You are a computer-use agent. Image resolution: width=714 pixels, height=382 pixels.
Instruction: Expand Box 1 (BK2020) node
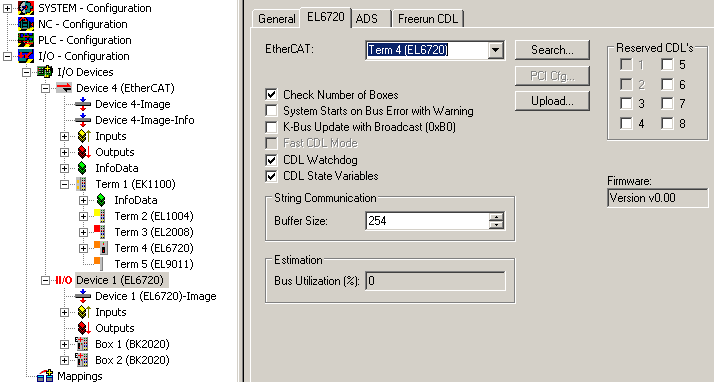point(65,344)
